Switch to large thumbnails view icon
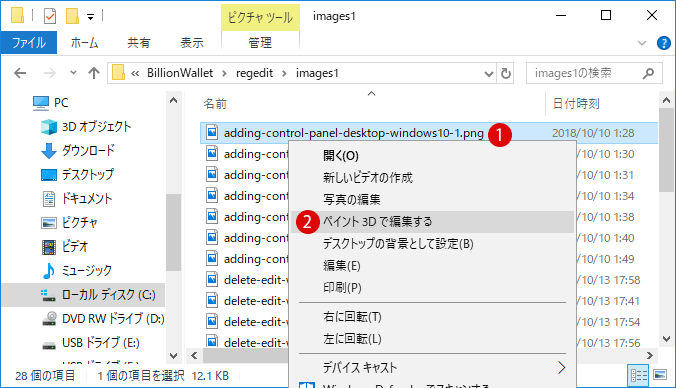The image size is (676, 388). [x=660, y=375]
